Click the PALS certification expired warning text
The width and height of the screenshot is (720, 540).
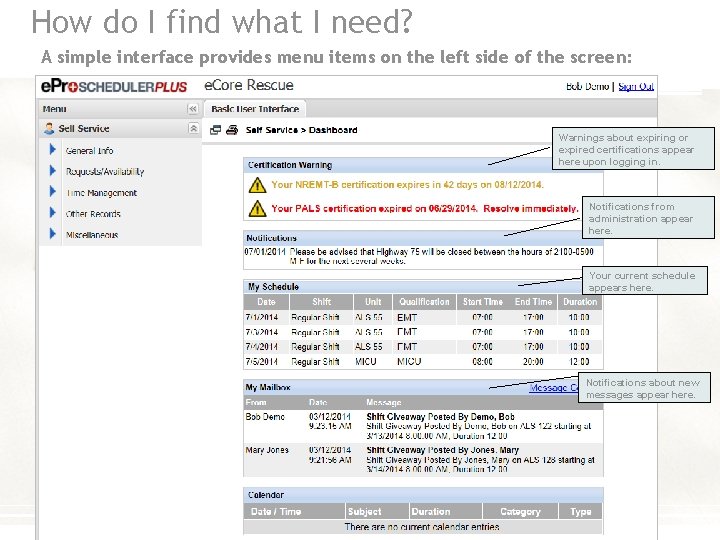tap(425, 208)
